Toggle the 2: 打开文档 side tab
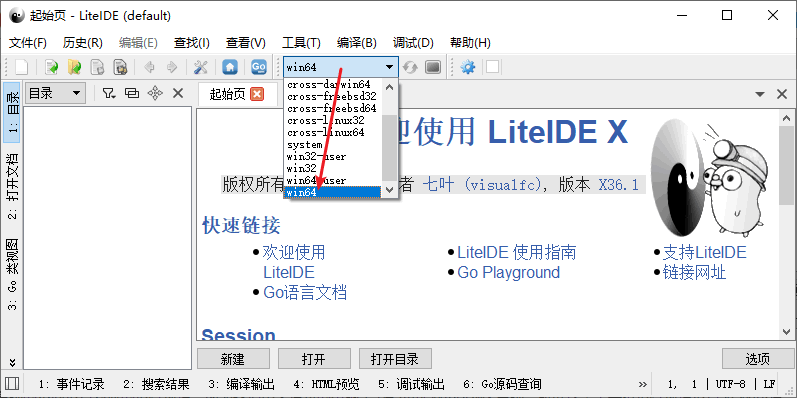797x398 pixels. coord(13,186)
